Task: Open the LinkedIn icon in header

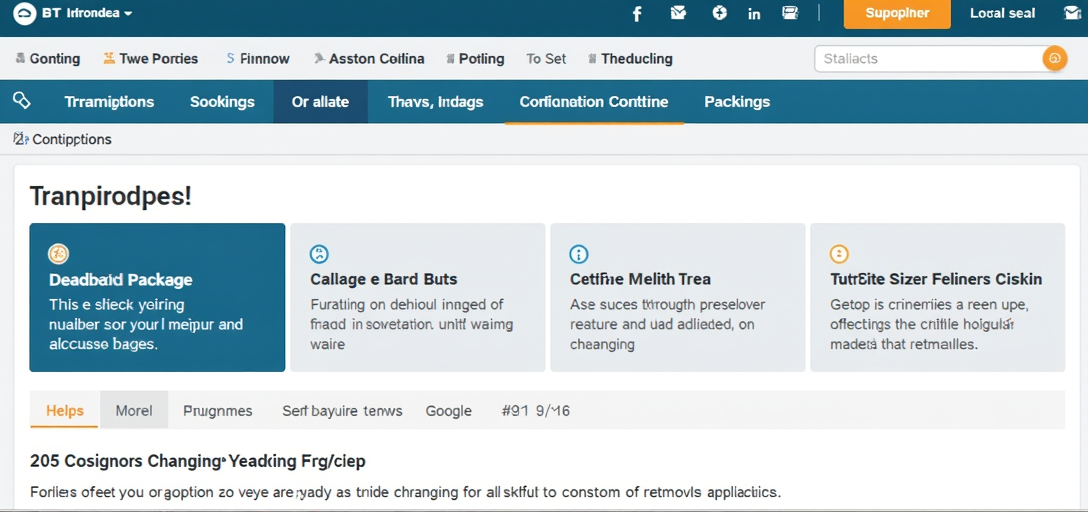Action: 754,14
